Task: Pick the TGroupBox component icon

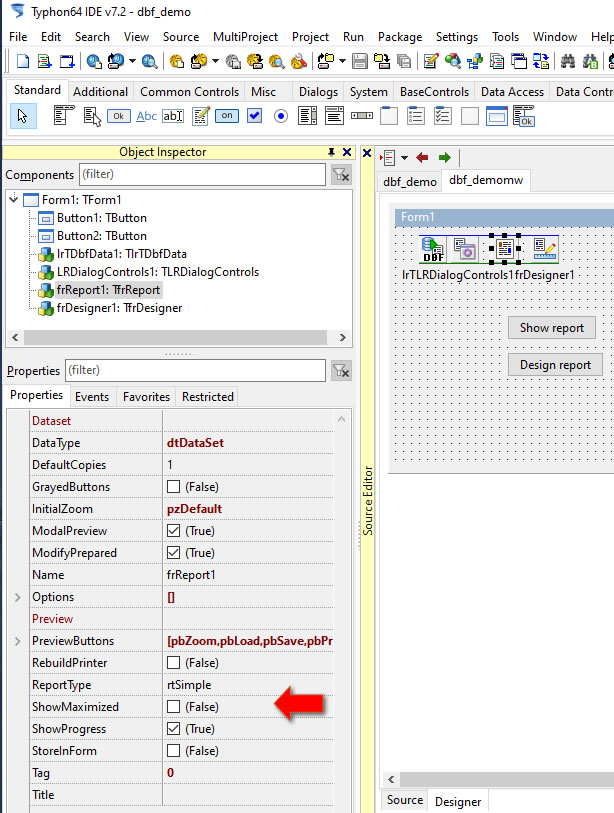Action: tap(388, 116)
